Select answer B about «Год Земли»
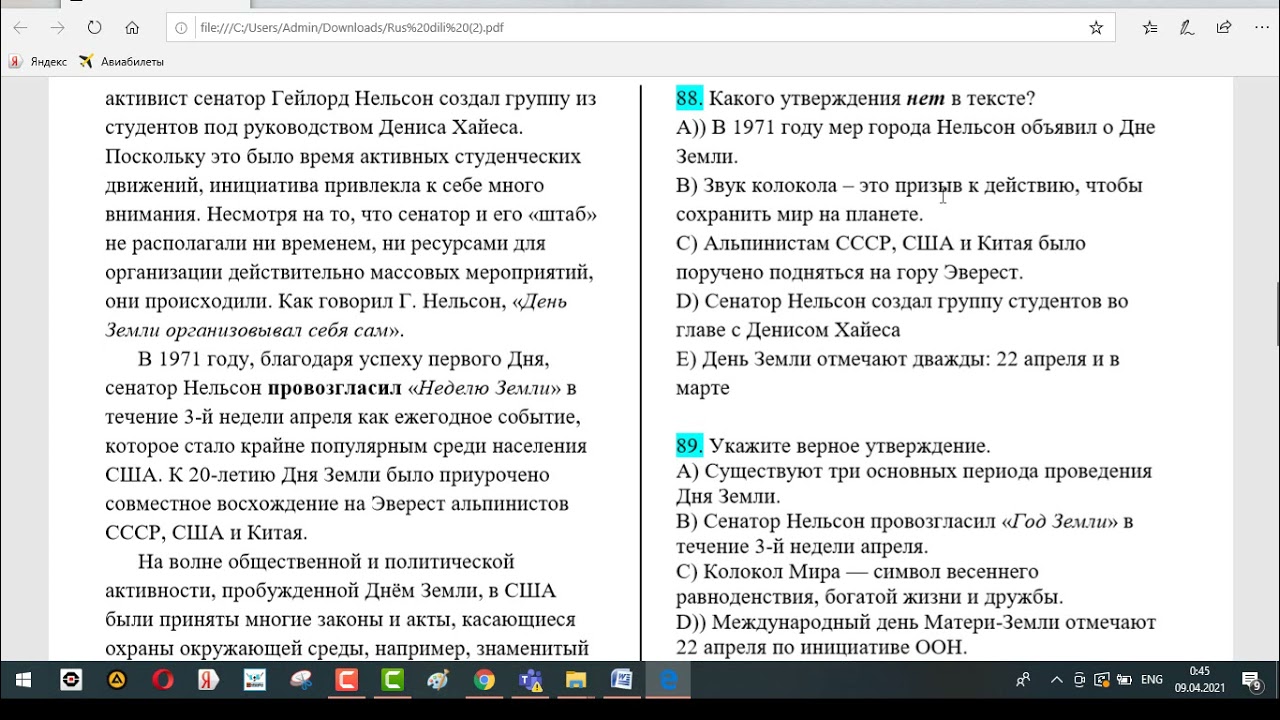 (x=904, y=534)
